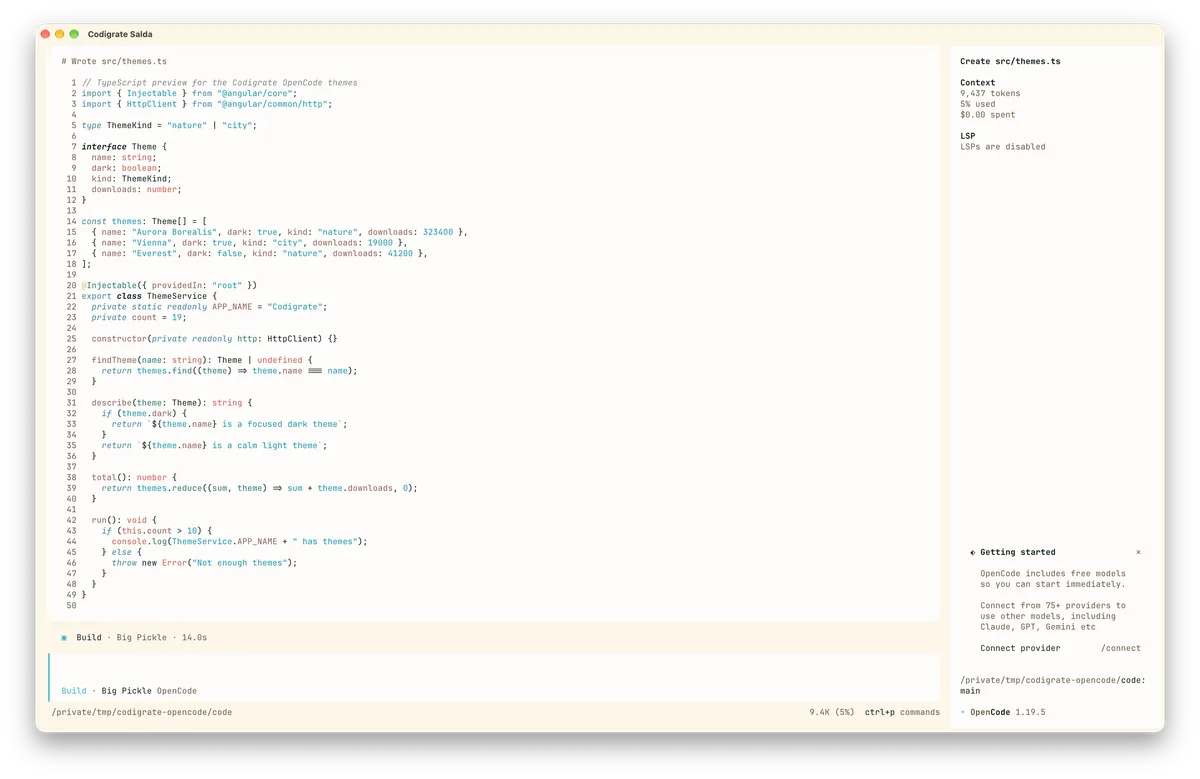
Task: Click the "5% used" value
Action: (978, 104)
